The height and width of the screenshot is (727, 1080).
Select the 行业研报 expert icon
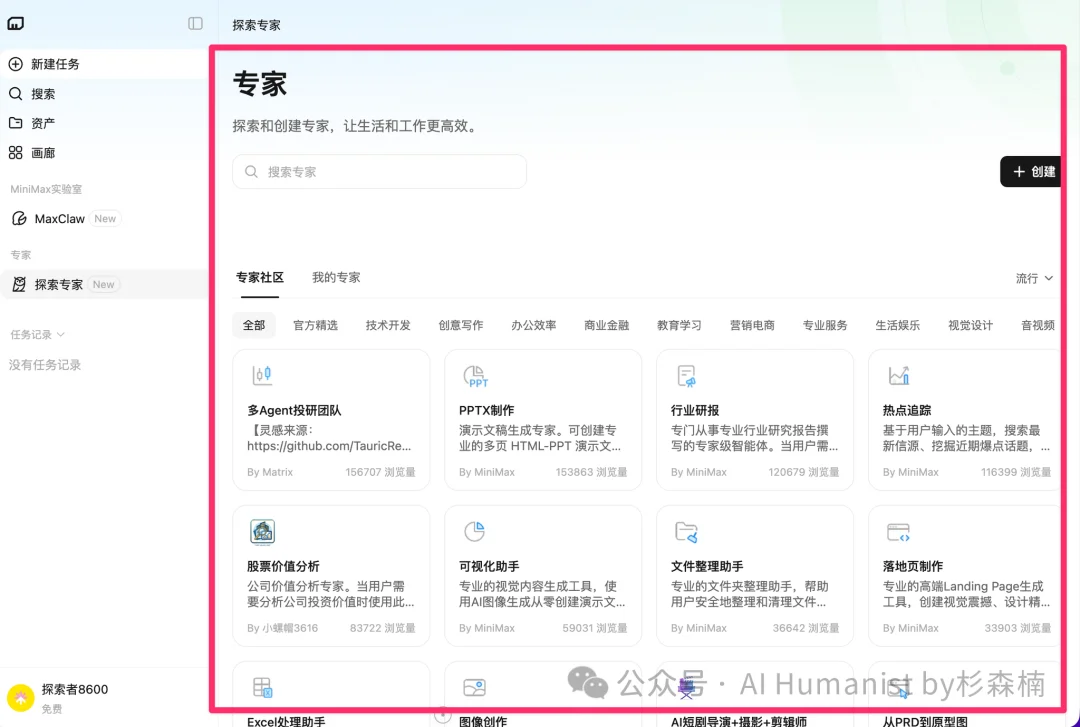tap(686, 376)
